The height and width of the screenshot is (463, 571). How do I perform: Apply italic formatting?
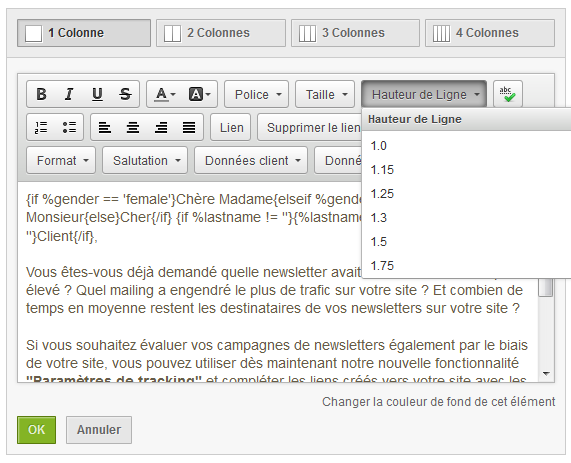coord(69,94)
